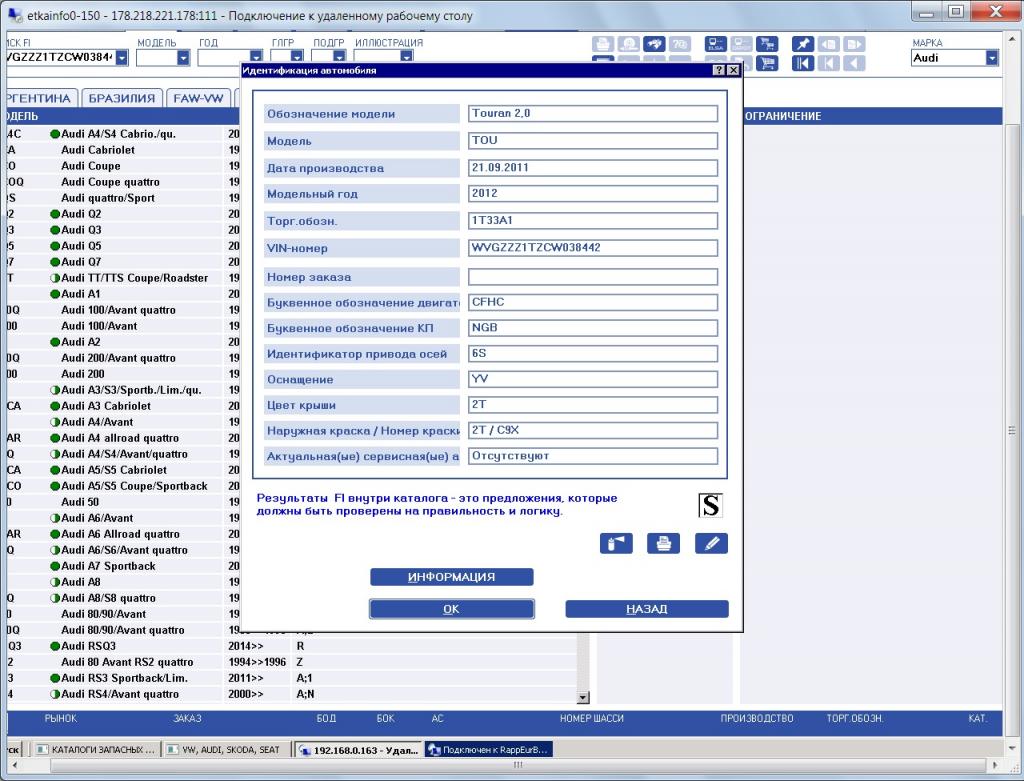Switch to the FAW-VW tab
This screenshot has height=781, width=1024.
click(x=198, y=98)
